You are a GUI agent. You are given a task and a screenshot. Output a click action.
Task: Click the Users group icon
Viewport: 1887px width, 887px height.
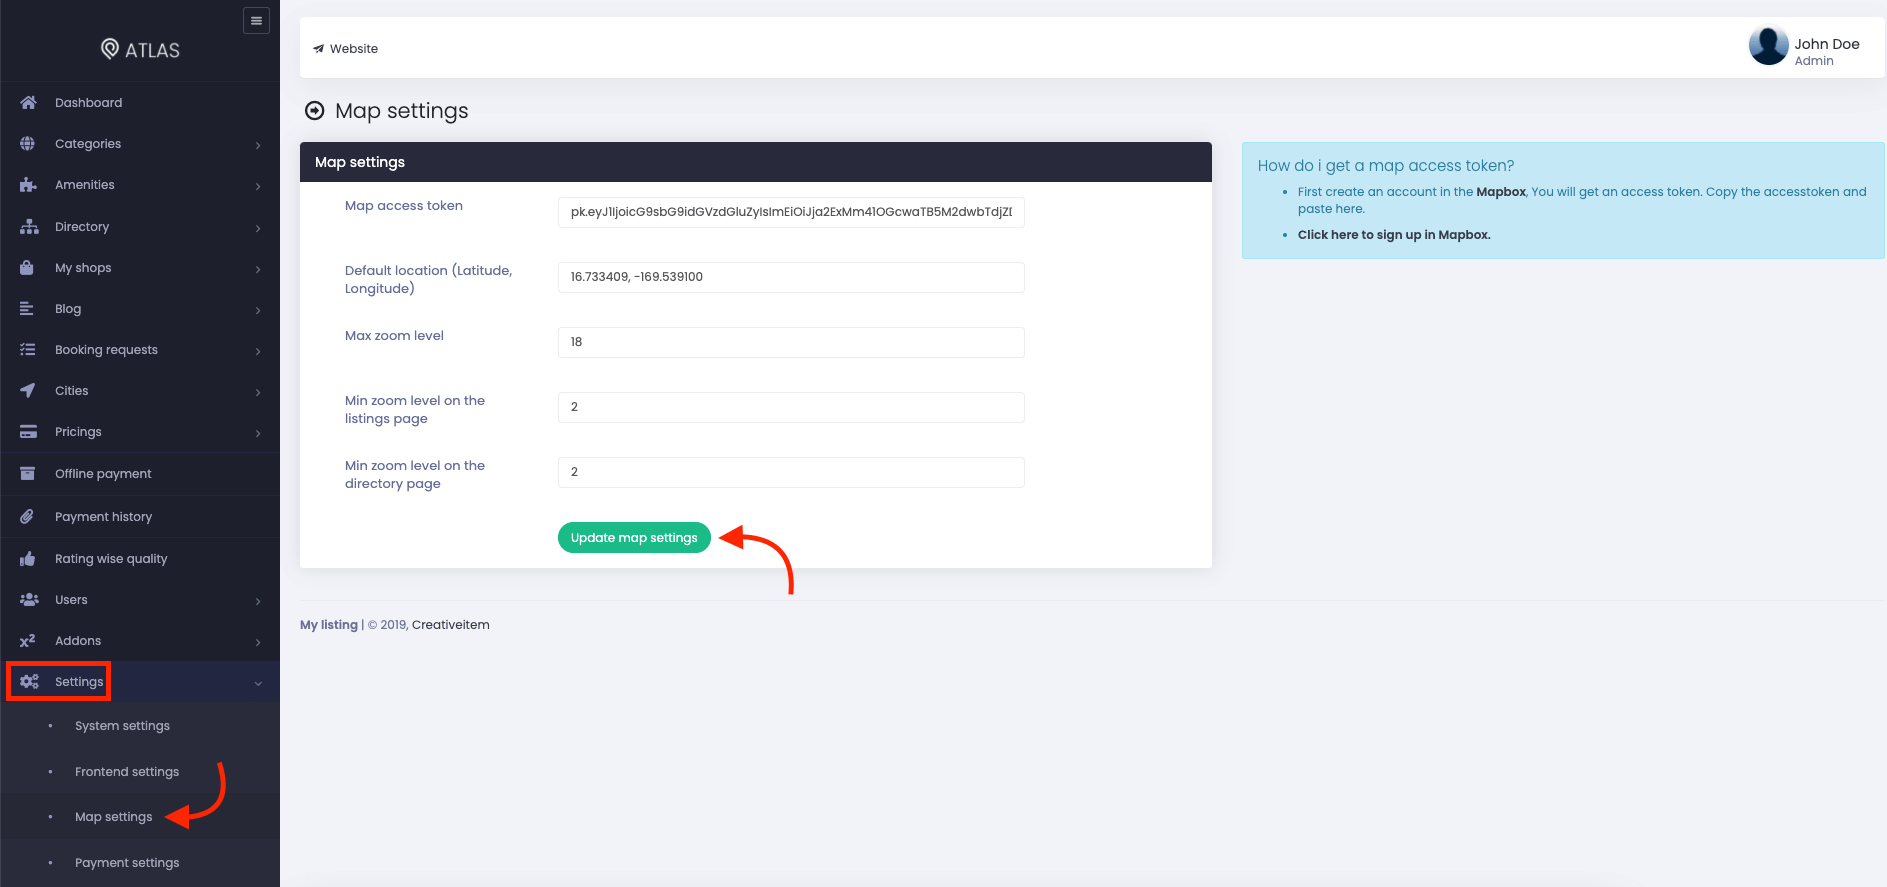(29, 600)
